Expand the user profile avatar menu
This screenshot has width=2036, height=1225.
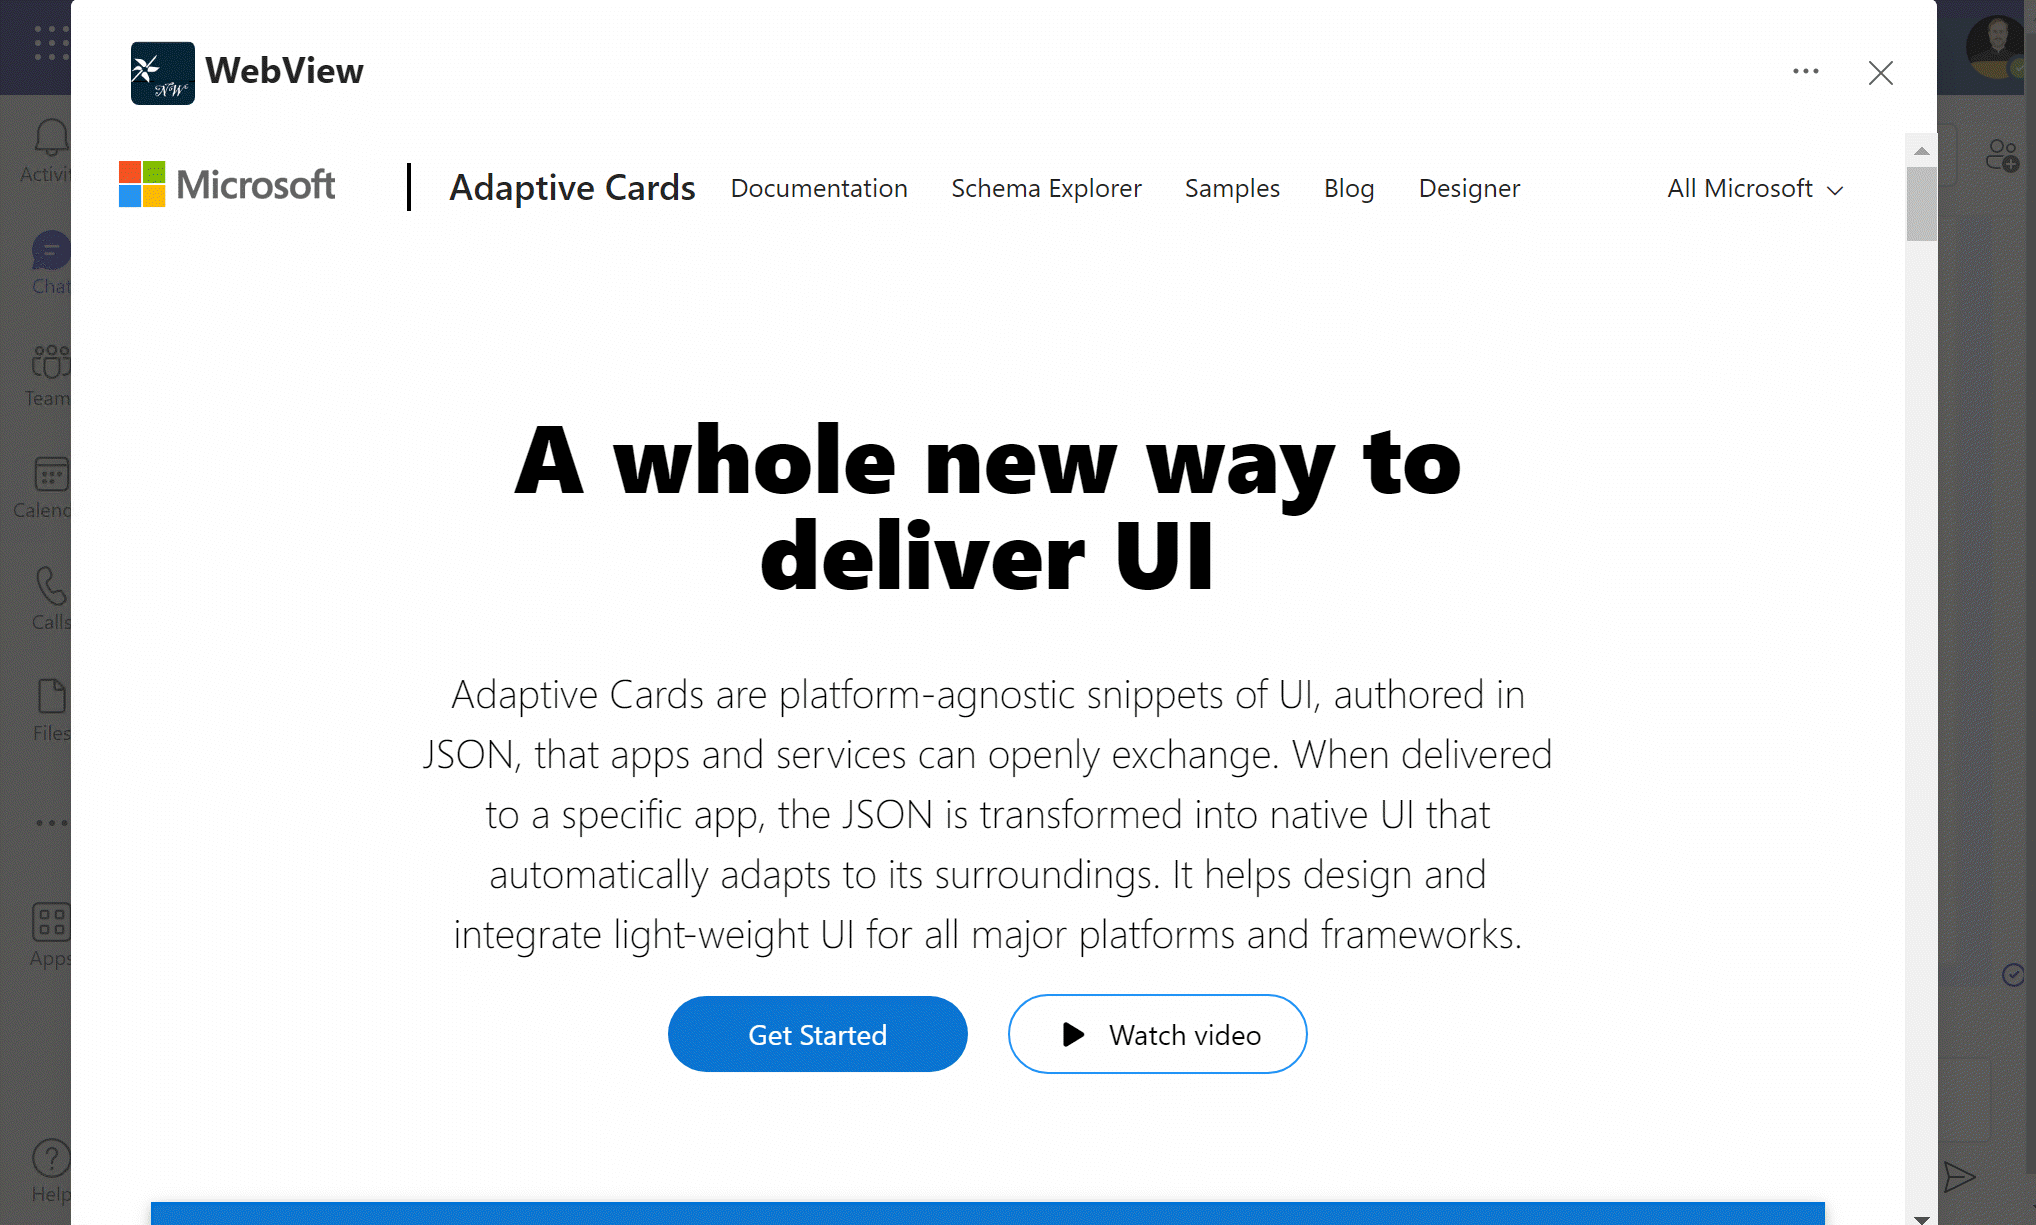tap(1994, 47)
